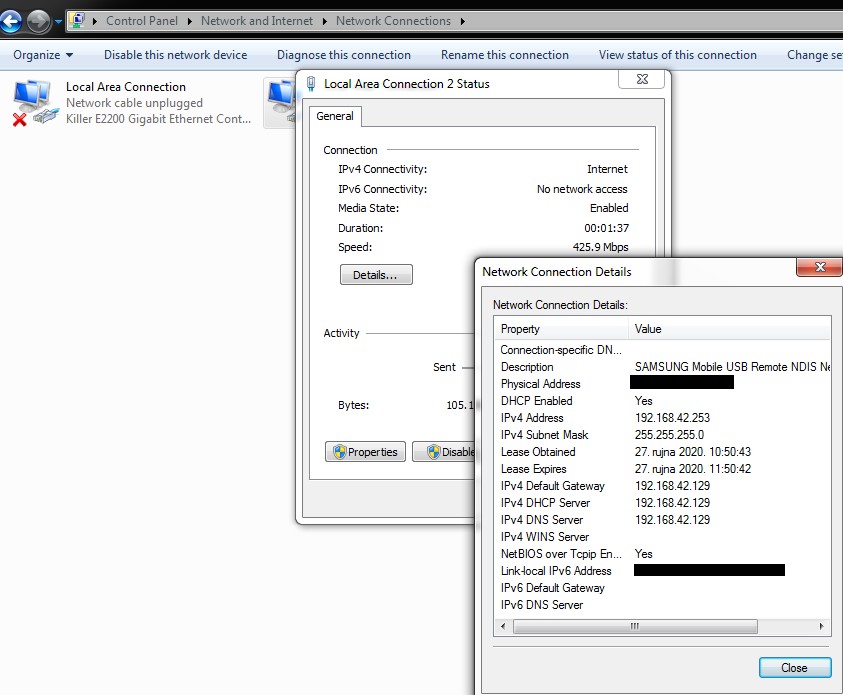Click Duration value 00:01:37
The height and width of the screenshot is (695, 843).
tap(606, 228)
